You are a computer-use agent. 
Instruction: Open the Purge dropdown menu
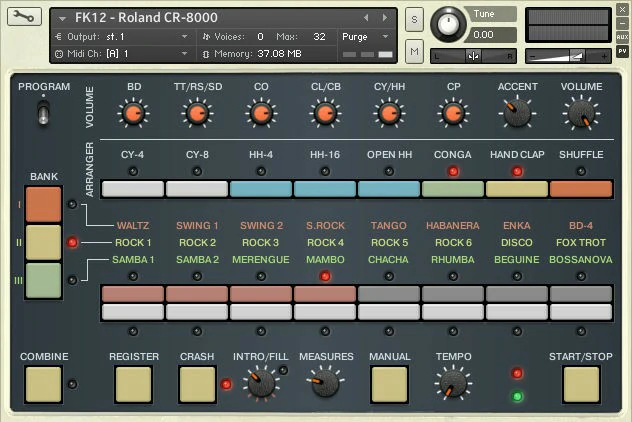pos(366,37)
